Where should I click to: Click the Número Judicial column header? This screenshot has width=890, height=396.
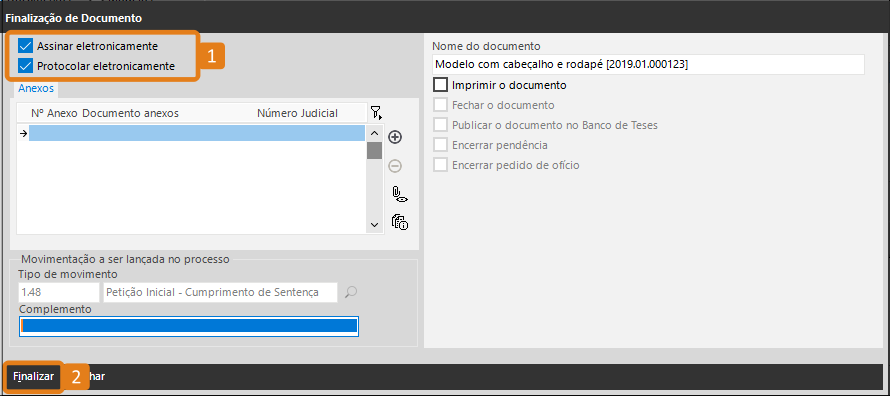coord(297,113)
